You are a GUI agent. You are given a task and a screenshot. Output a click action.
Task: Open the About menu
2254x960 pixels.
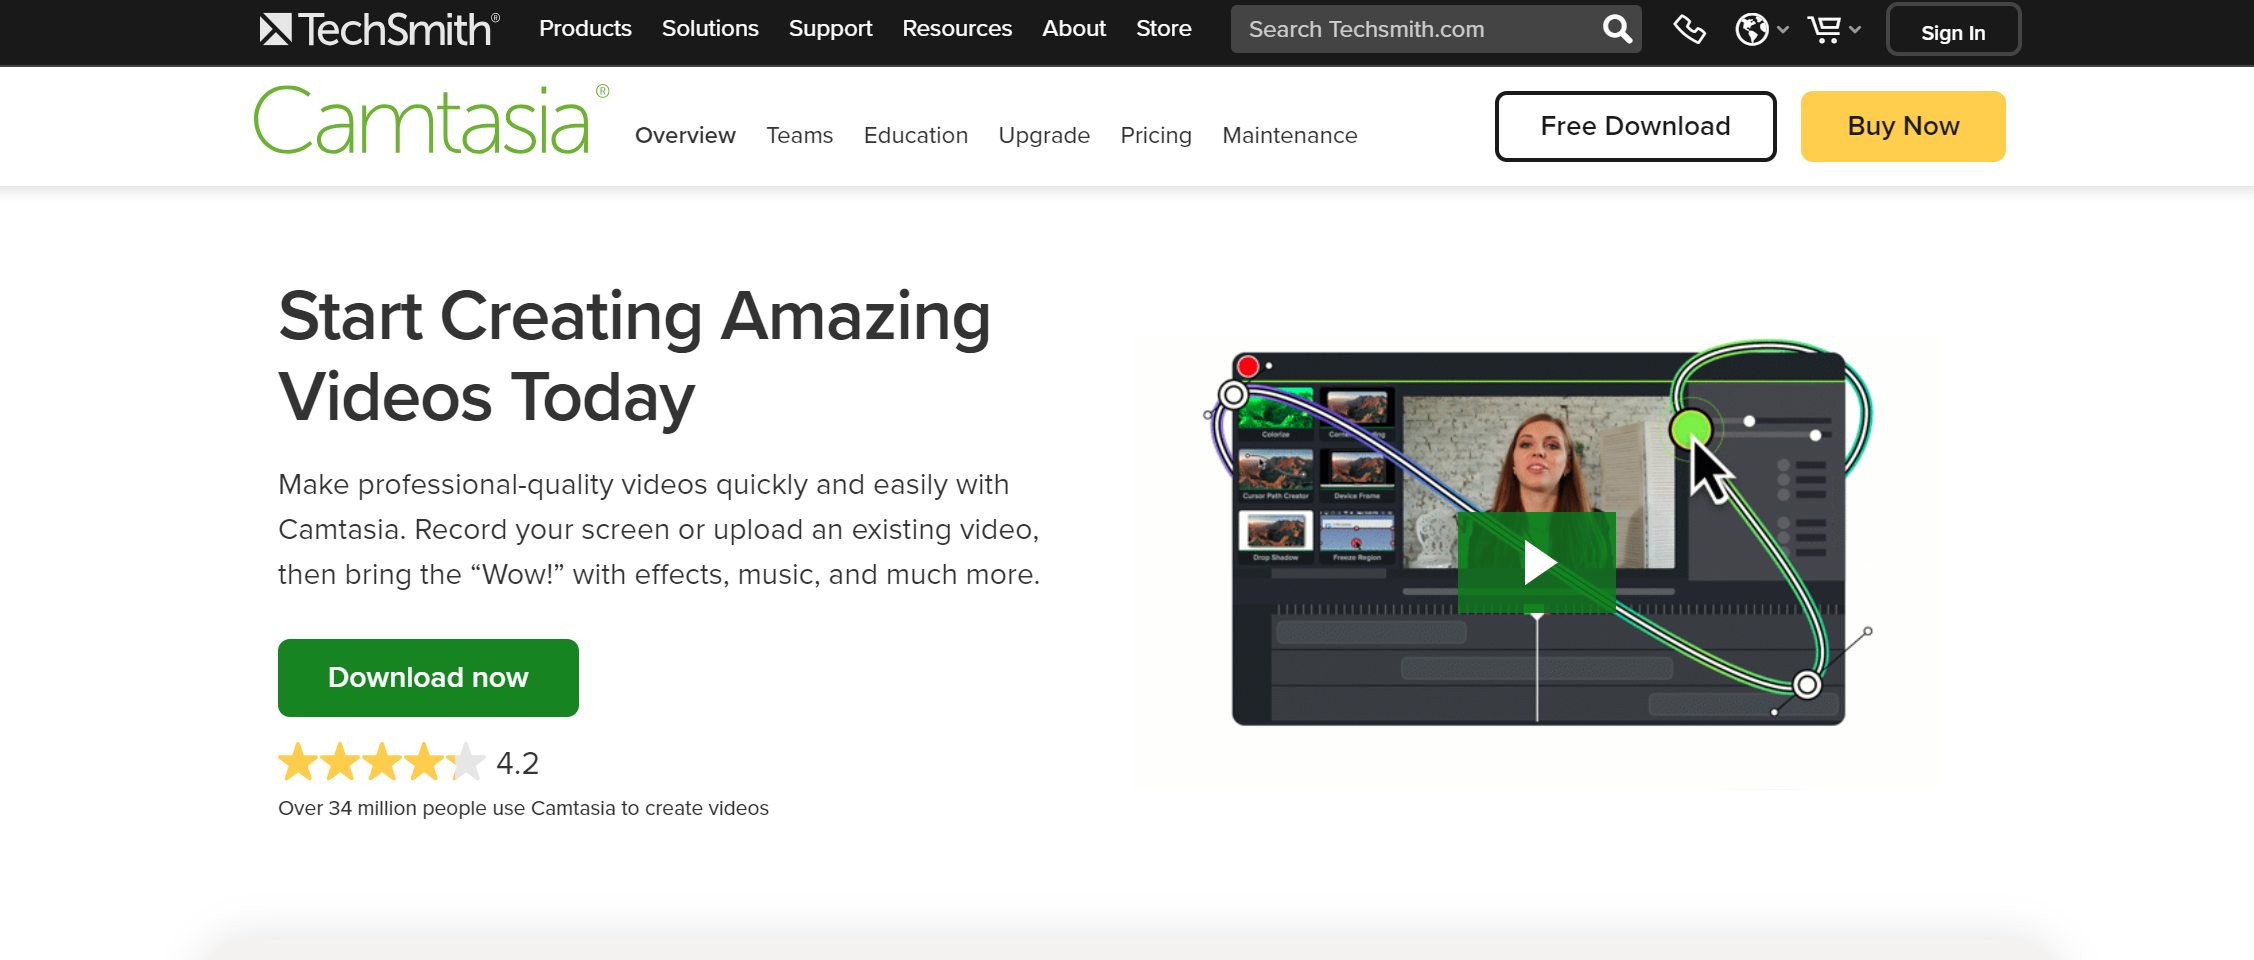(1074, 28)
